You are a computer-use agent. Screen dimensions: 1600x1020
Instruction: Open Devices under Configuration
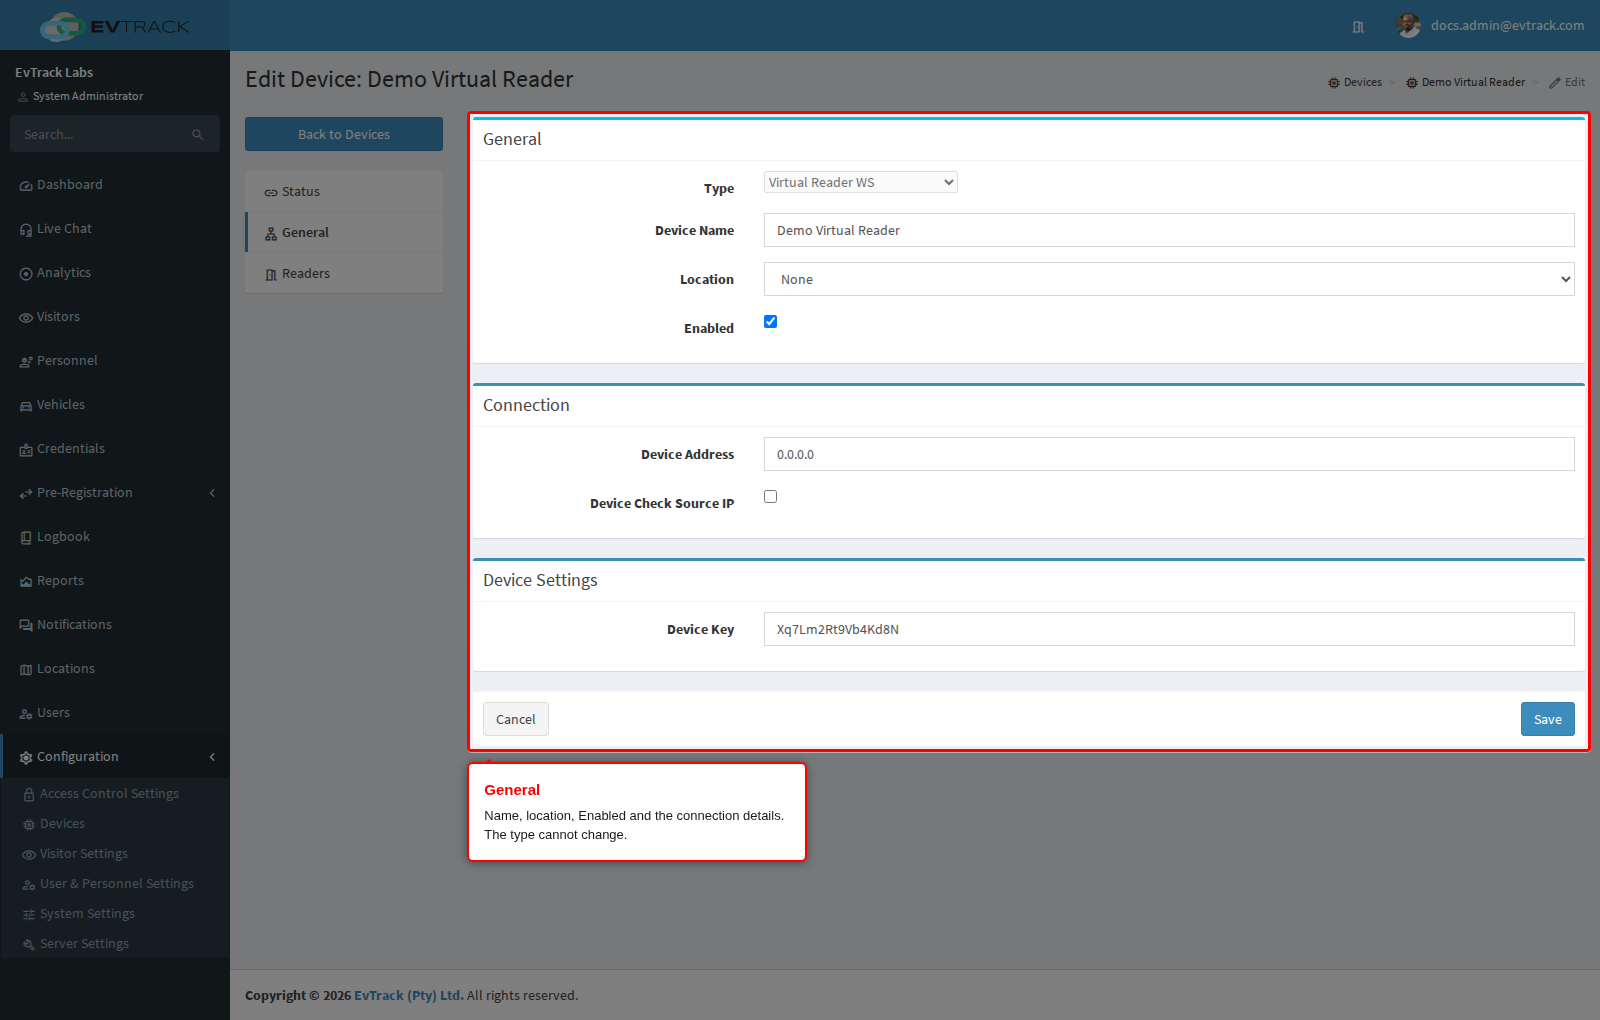tap(62, 824)
